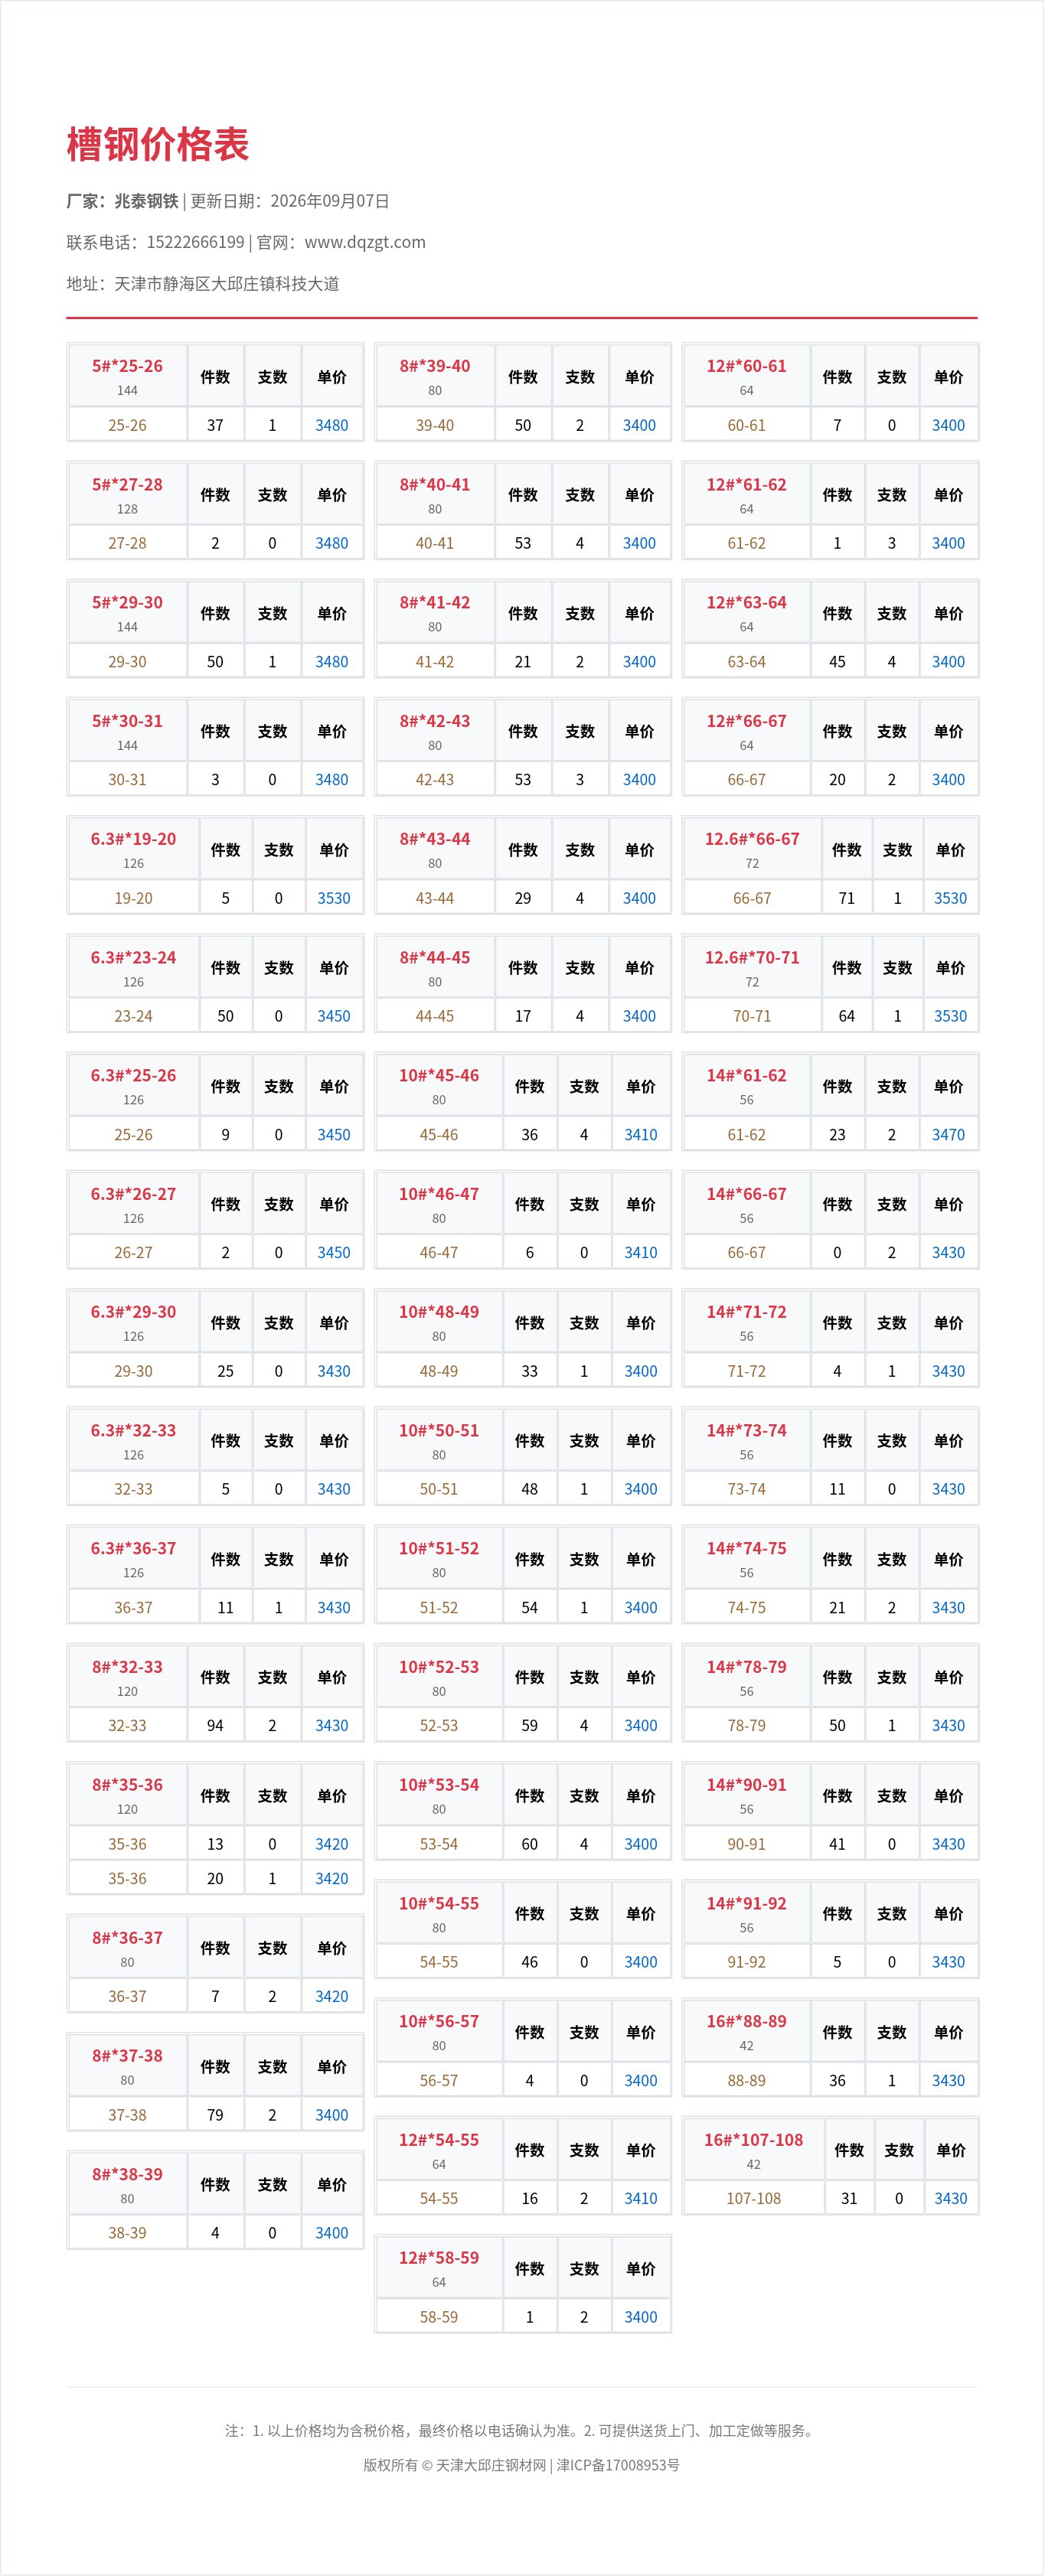Click phone number 15222666199
The width and height of the screenshot is (1045, 2576).
click(195, 242)
